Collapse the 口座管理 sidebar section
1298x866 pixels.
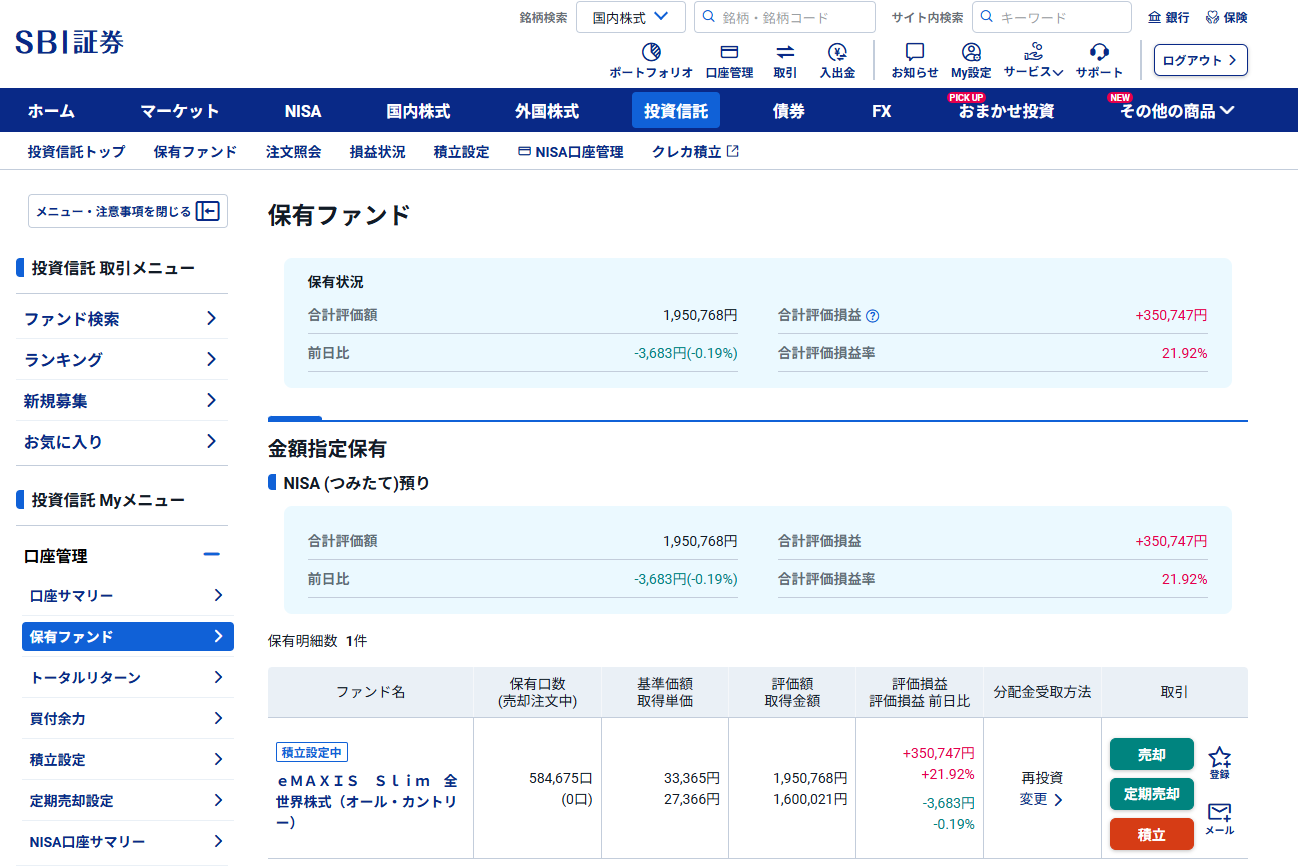coord(211,555)
